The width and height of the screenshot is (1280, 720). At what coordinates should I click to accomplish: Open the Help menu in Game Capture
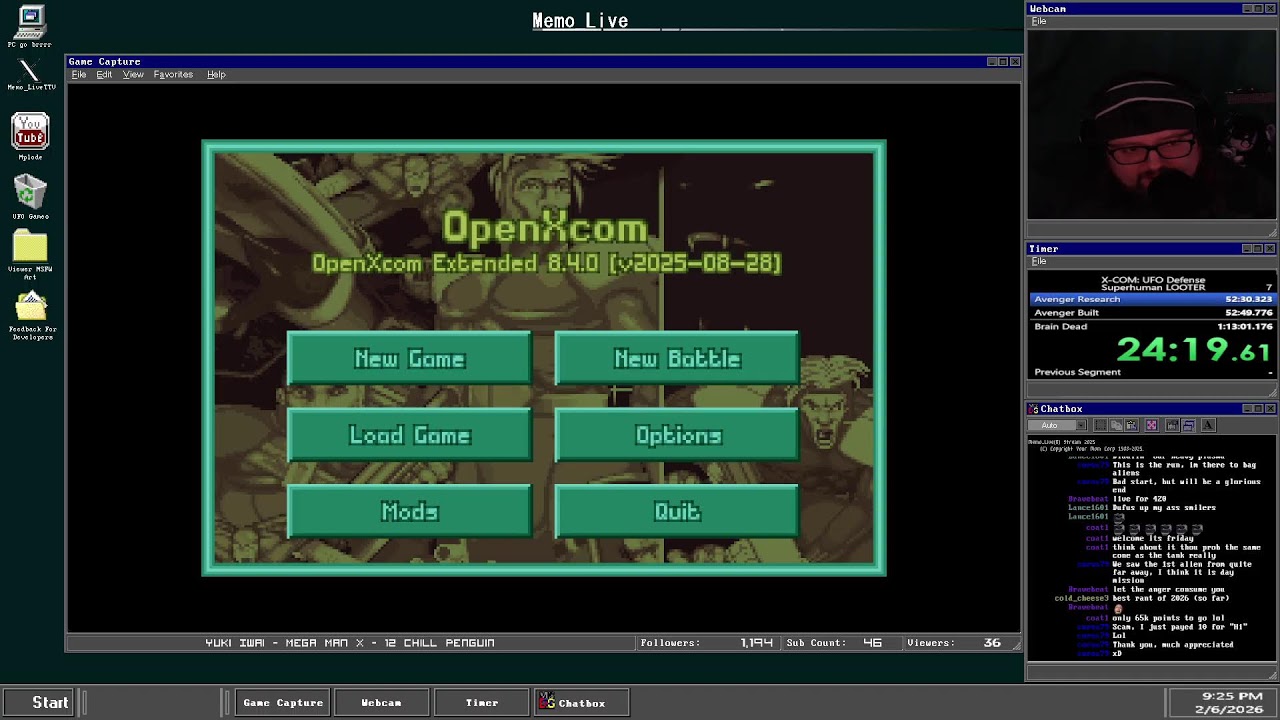(216, 75)
